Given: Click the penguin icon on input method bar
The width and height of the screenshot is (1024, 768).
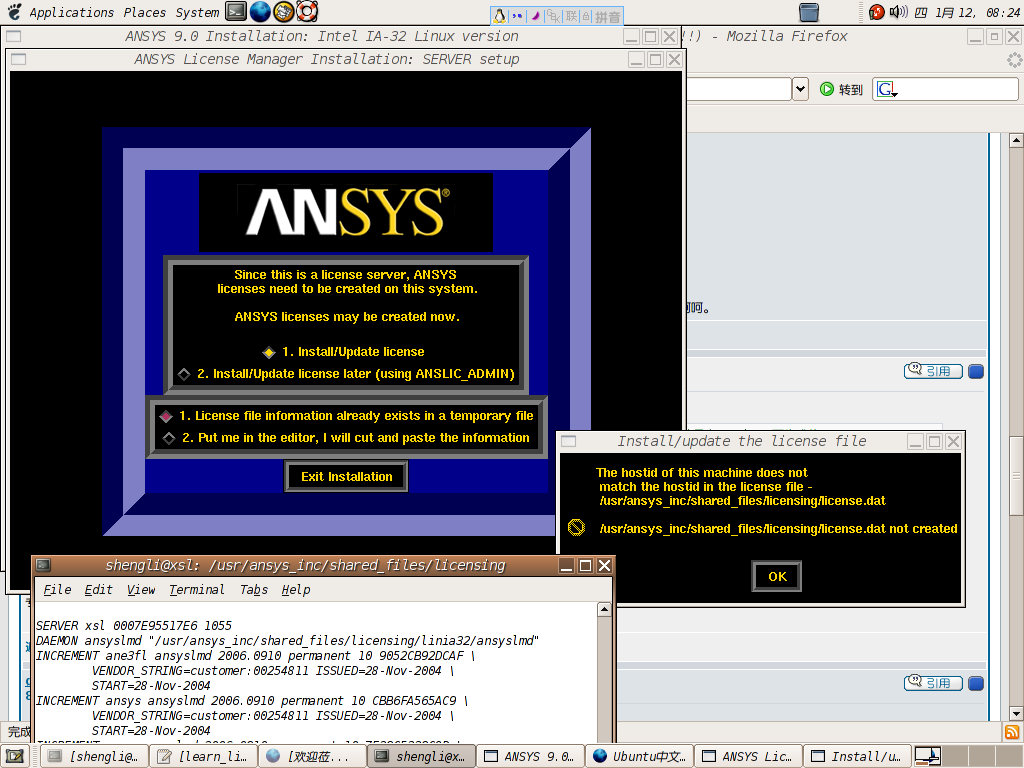Looking at the screenshot, I should (x=499, y=16).
